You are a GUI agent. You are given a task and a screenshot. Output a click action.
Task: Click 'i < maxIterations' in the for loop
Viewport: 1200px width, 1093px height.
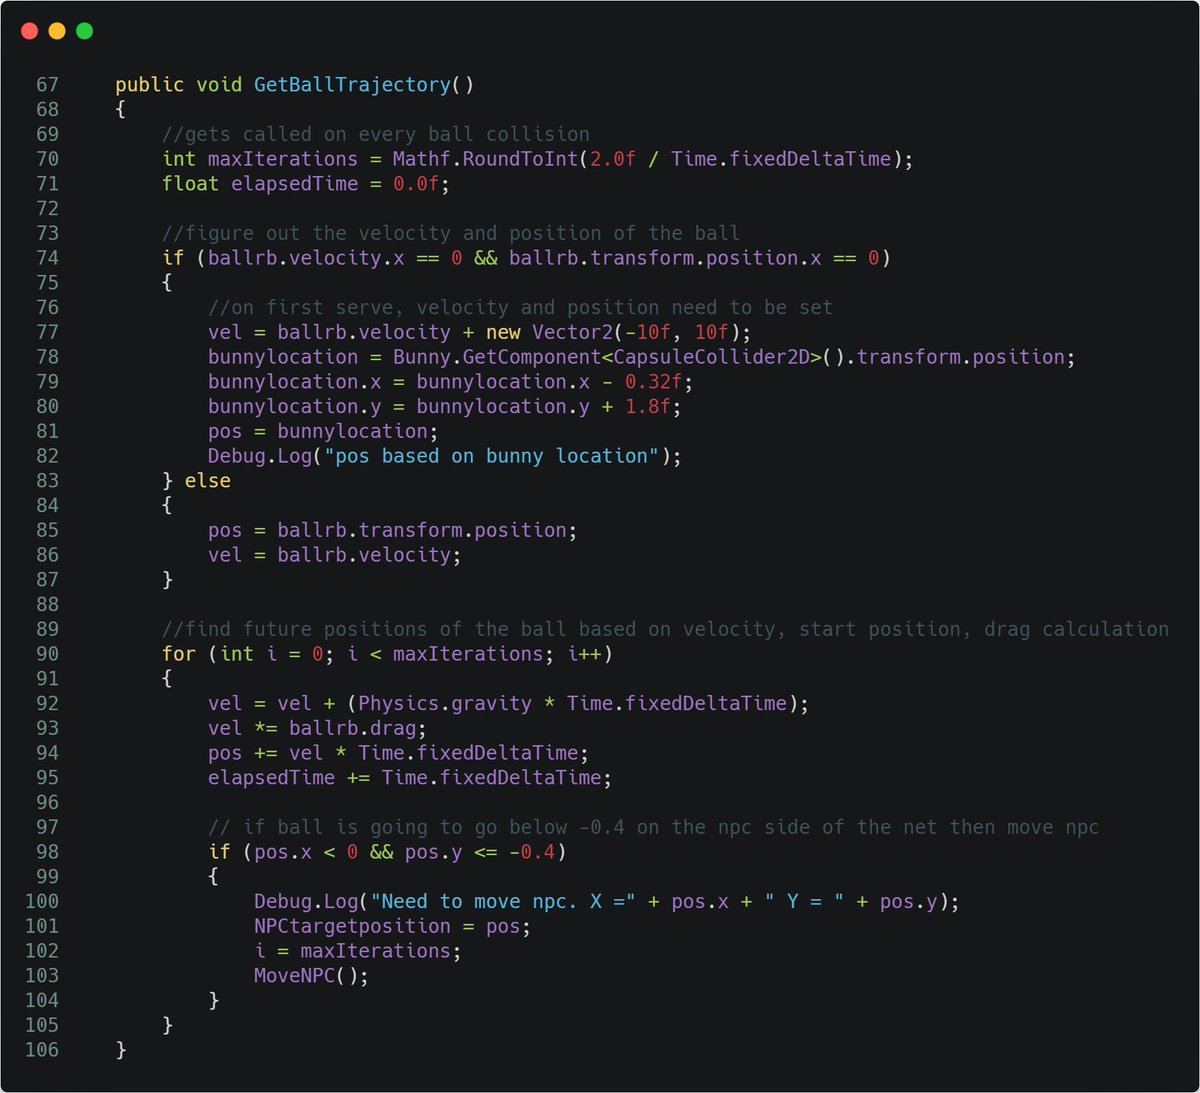click(x=445, y=654)
